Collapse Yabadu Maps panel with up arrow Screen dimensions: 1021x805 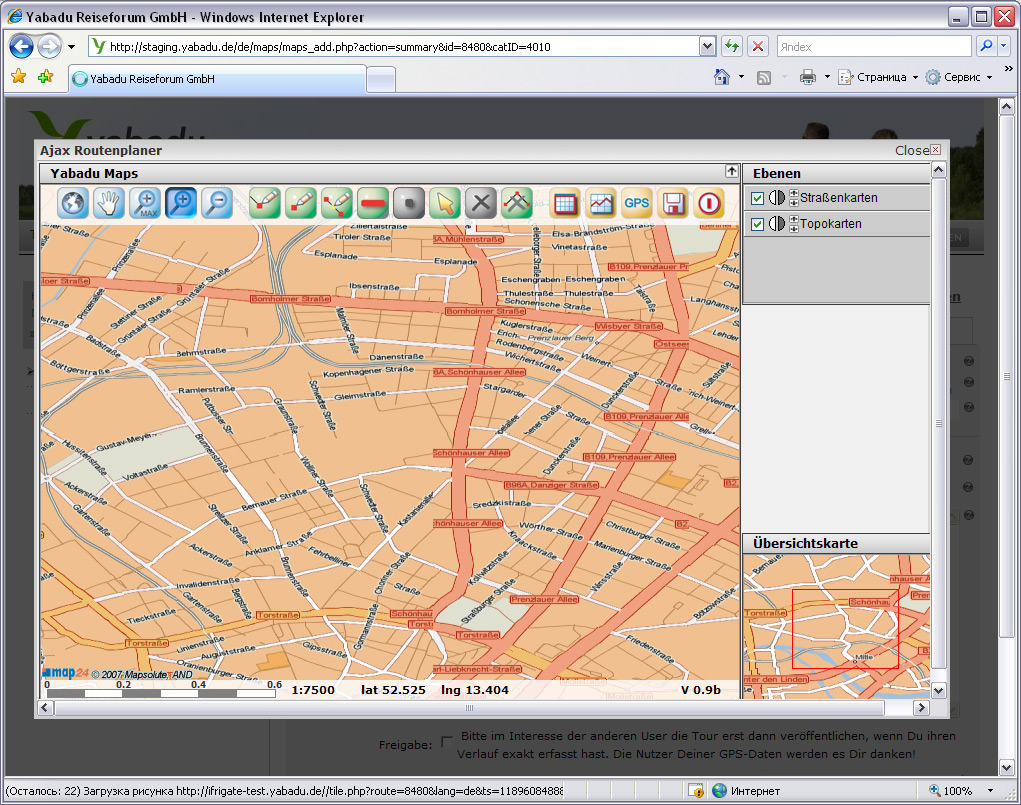tap(732, 171)
